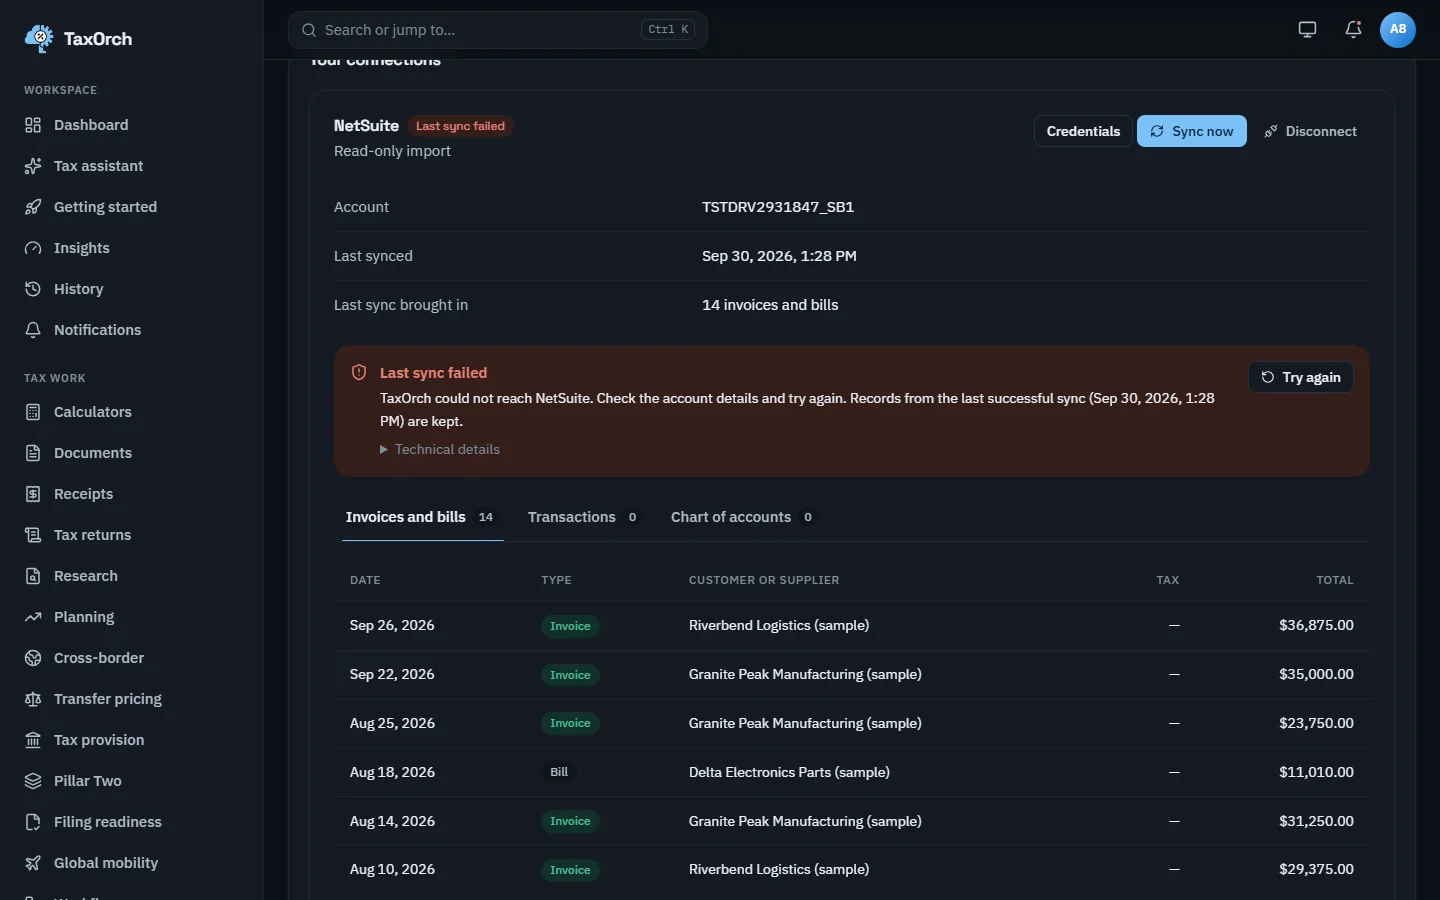1440x900 pixels.
Task: Focus the Search or jump to field
Action: [x=498, y=30]
